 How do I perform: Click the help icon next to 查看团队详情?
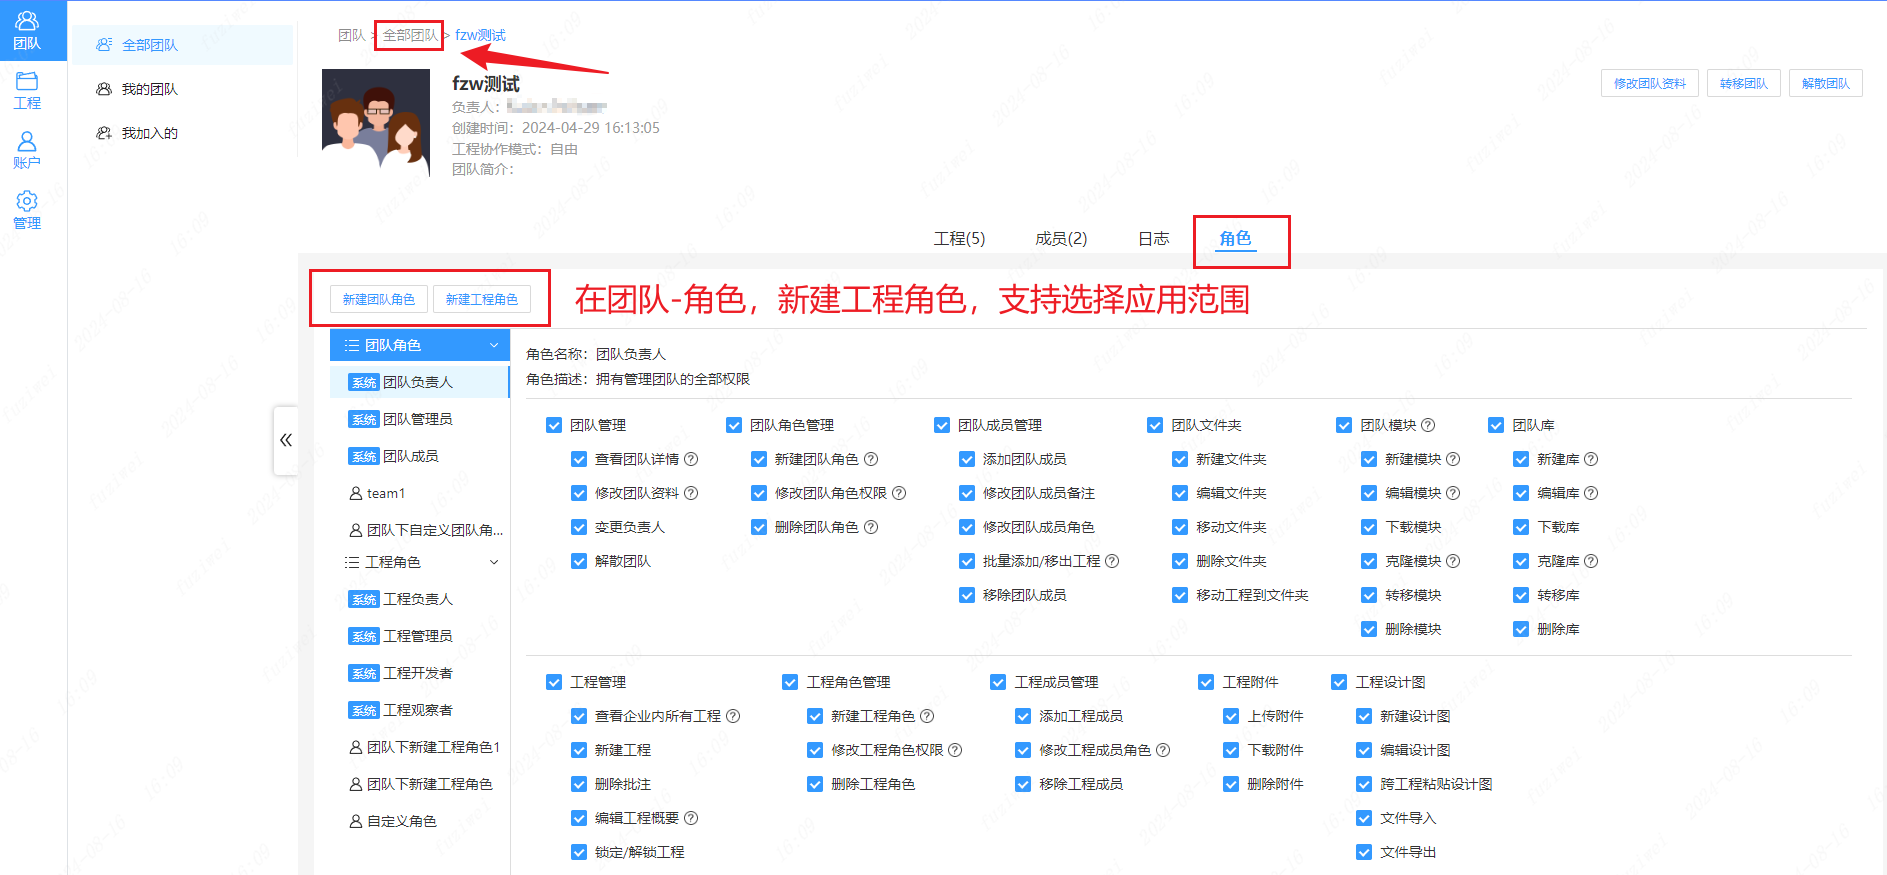pyautogui.click(x=691, y=459)
